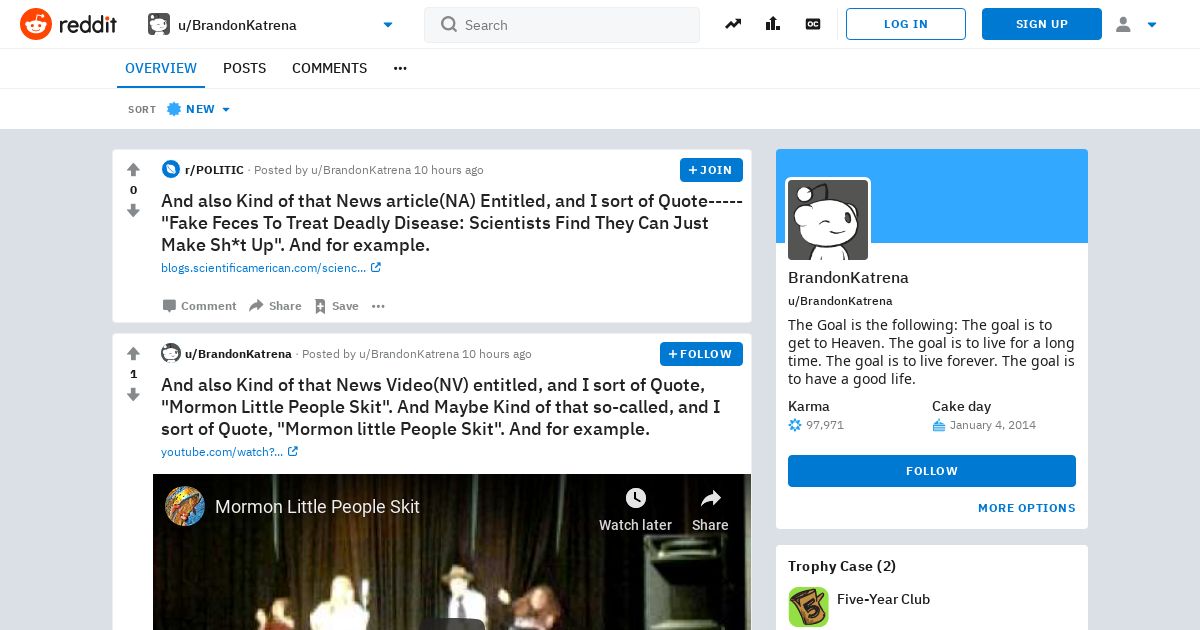This screenshot has height=630, width=1200.
Task: Expand the user account menu dropdown
Action: [1136, 24]
